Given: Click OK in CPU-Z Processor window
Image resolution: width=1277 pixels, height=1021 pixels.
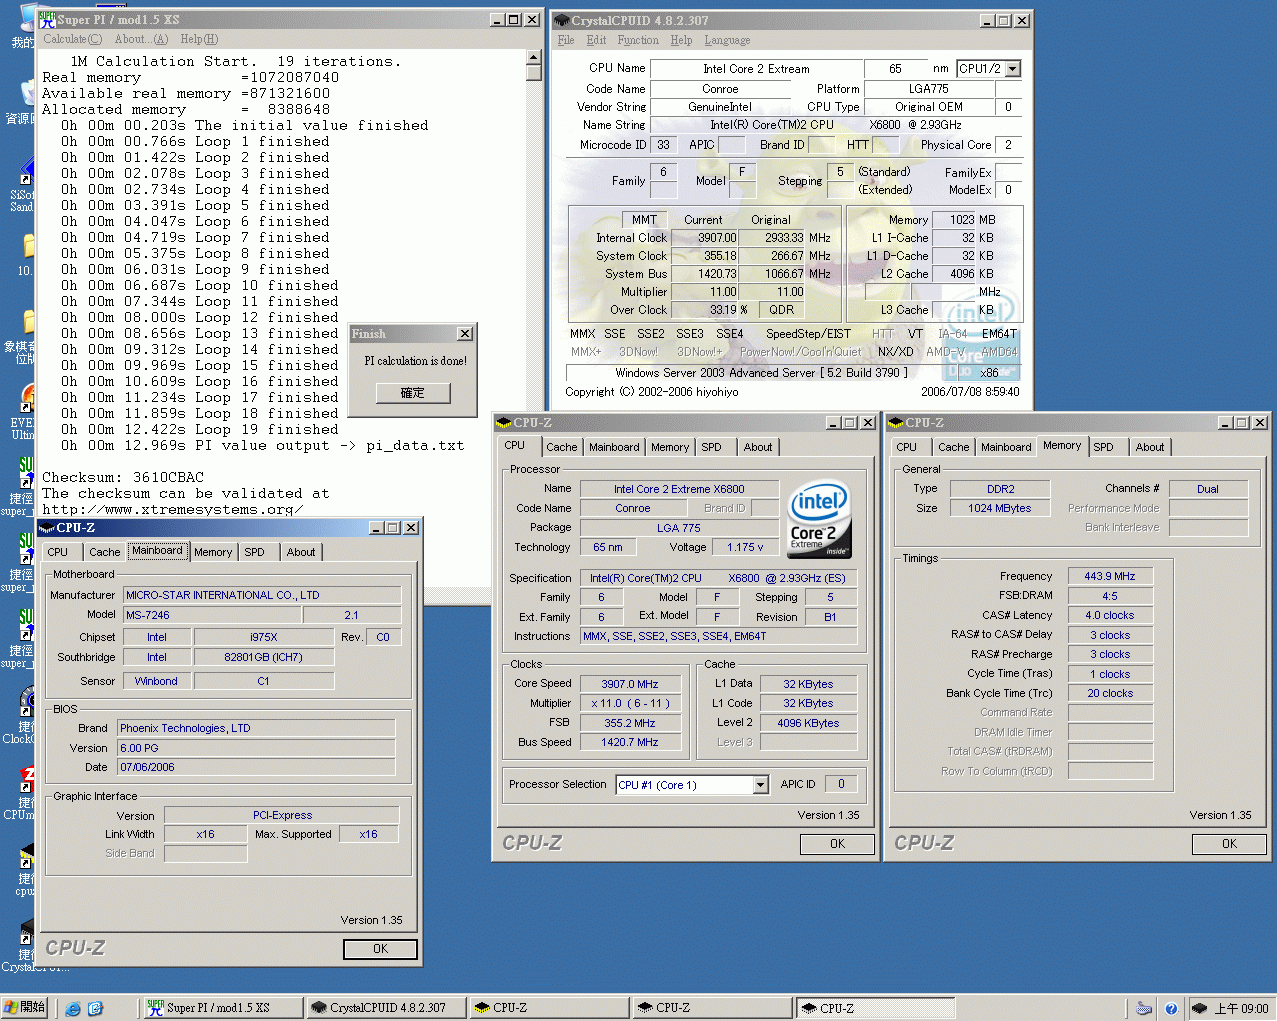Looking at the screenshot, I should click(x=837, y=844).
